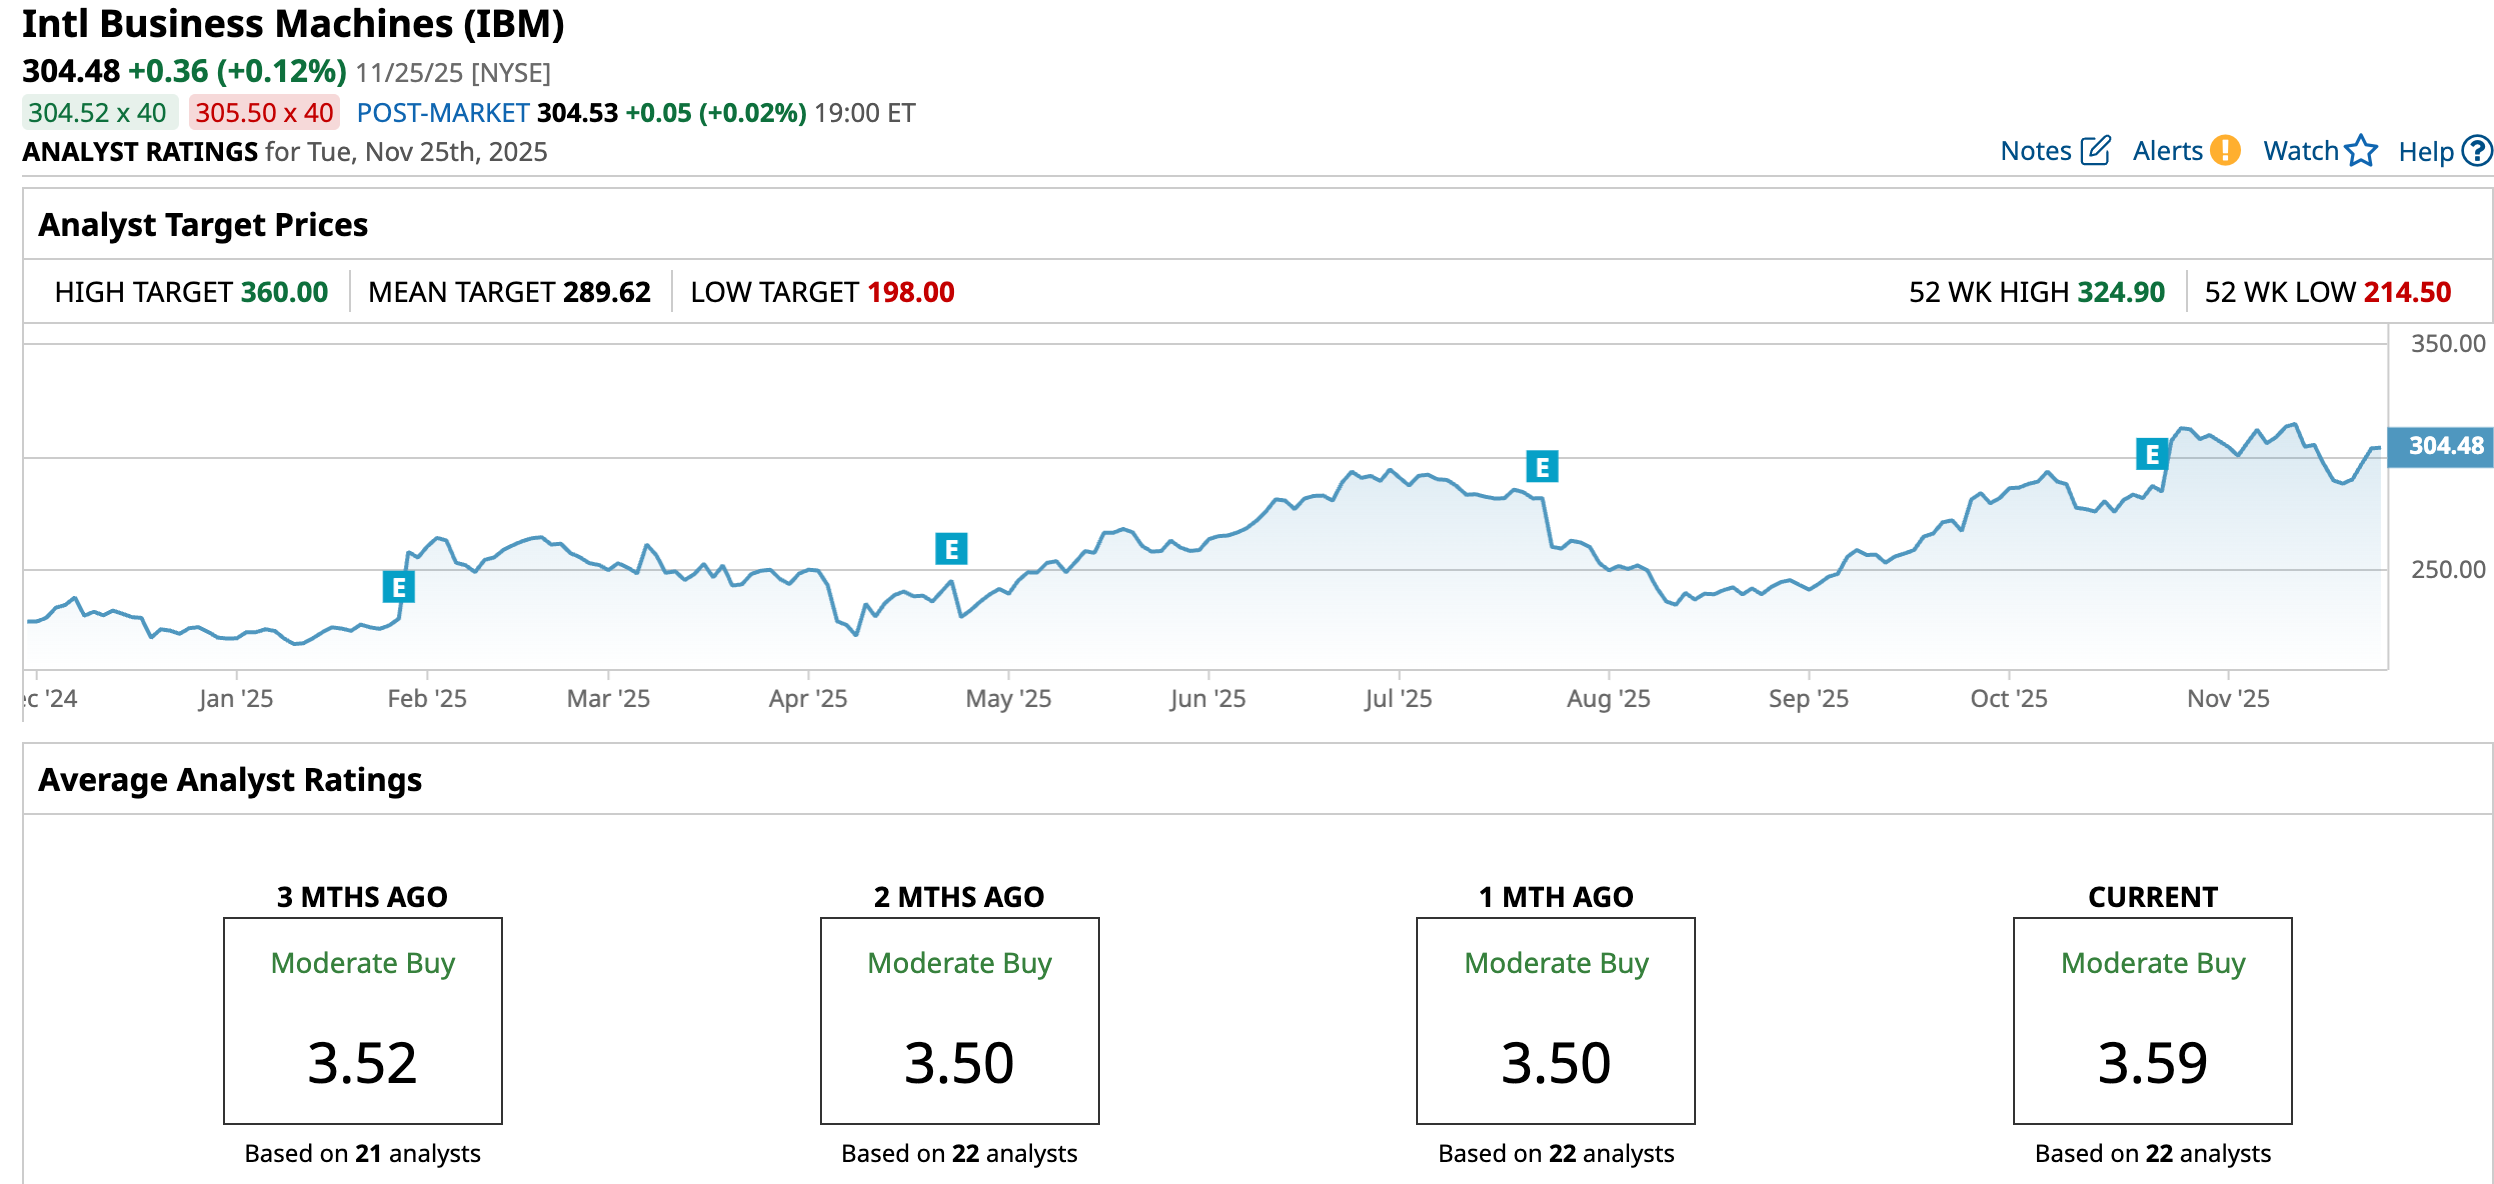Viewport: 2494px width, 1184px height.
Task: Click the July earnings E marker
Action: tap(1541, 467)
